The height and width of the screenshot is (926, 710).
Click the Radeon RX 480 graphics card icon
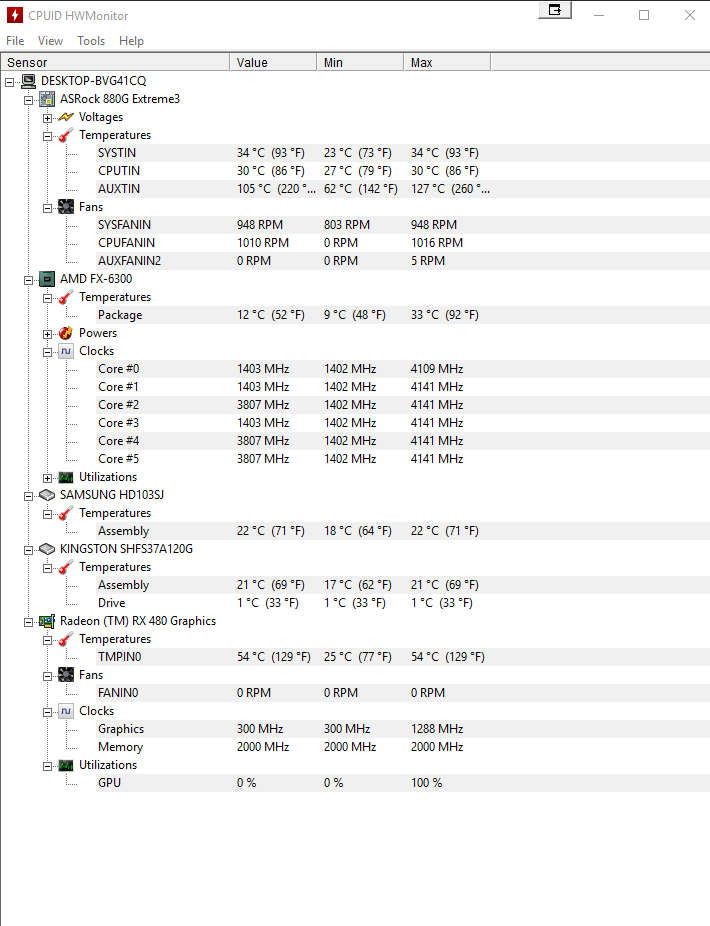(x=47, y=621)
